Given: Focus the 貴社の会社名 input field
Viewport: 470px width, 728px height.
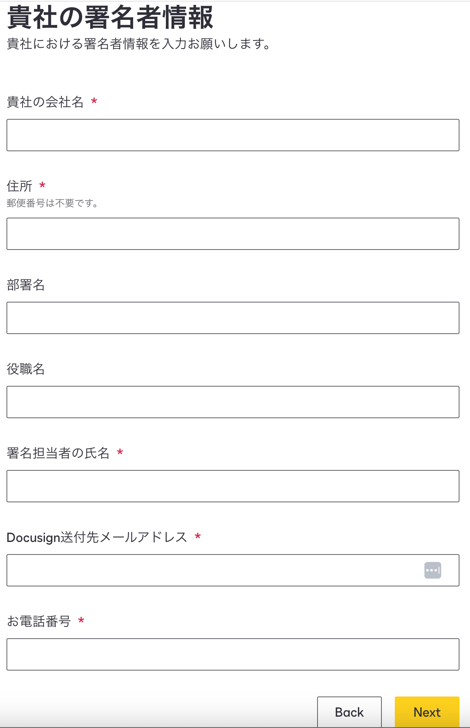Looking at the screenshot, I should click(x=233, y=135).
